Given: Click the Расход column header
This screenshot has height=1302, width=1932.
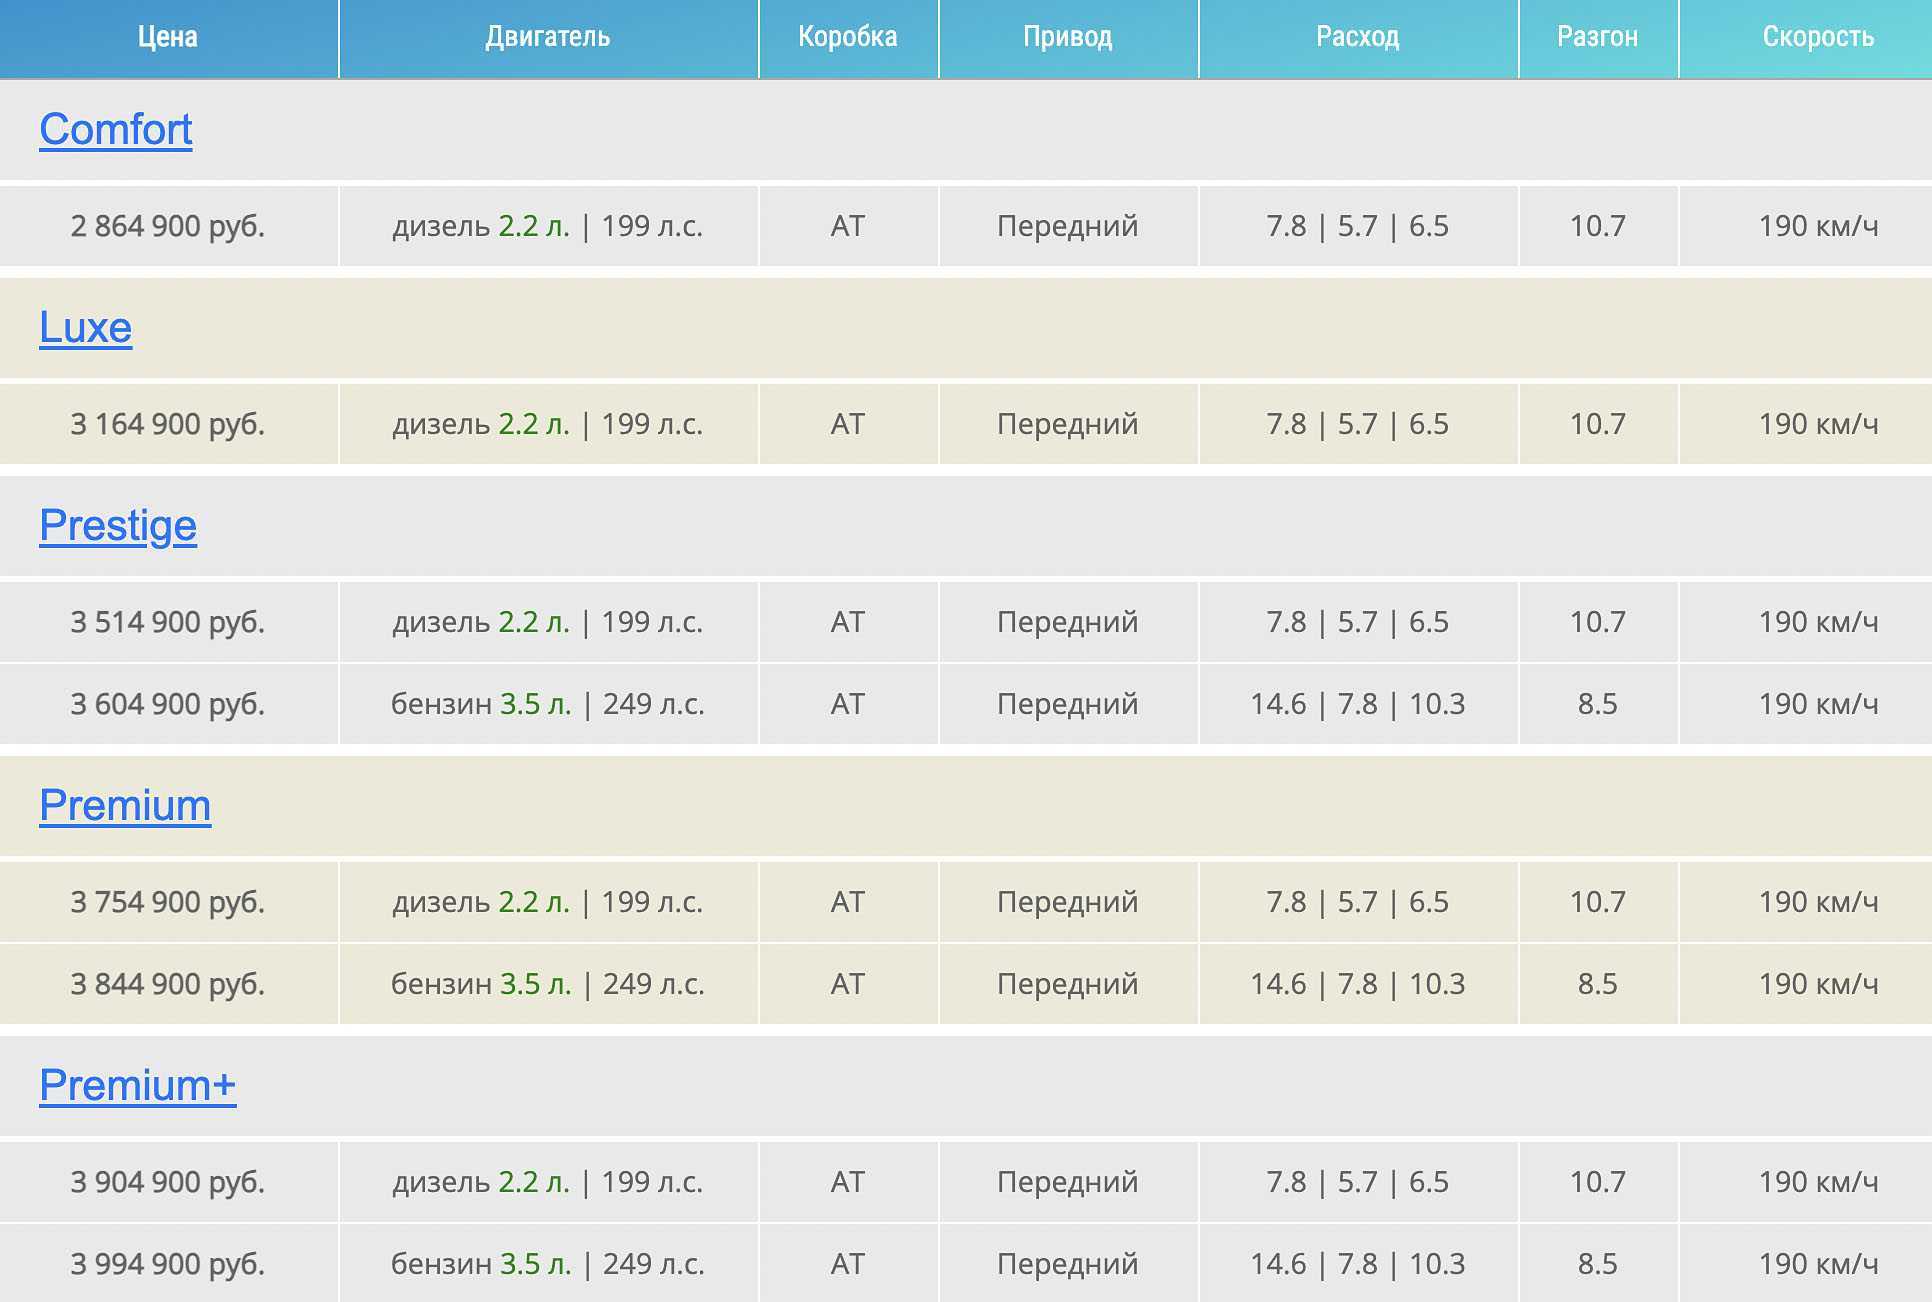Looking at the screenshot, I should [1358, 38].
